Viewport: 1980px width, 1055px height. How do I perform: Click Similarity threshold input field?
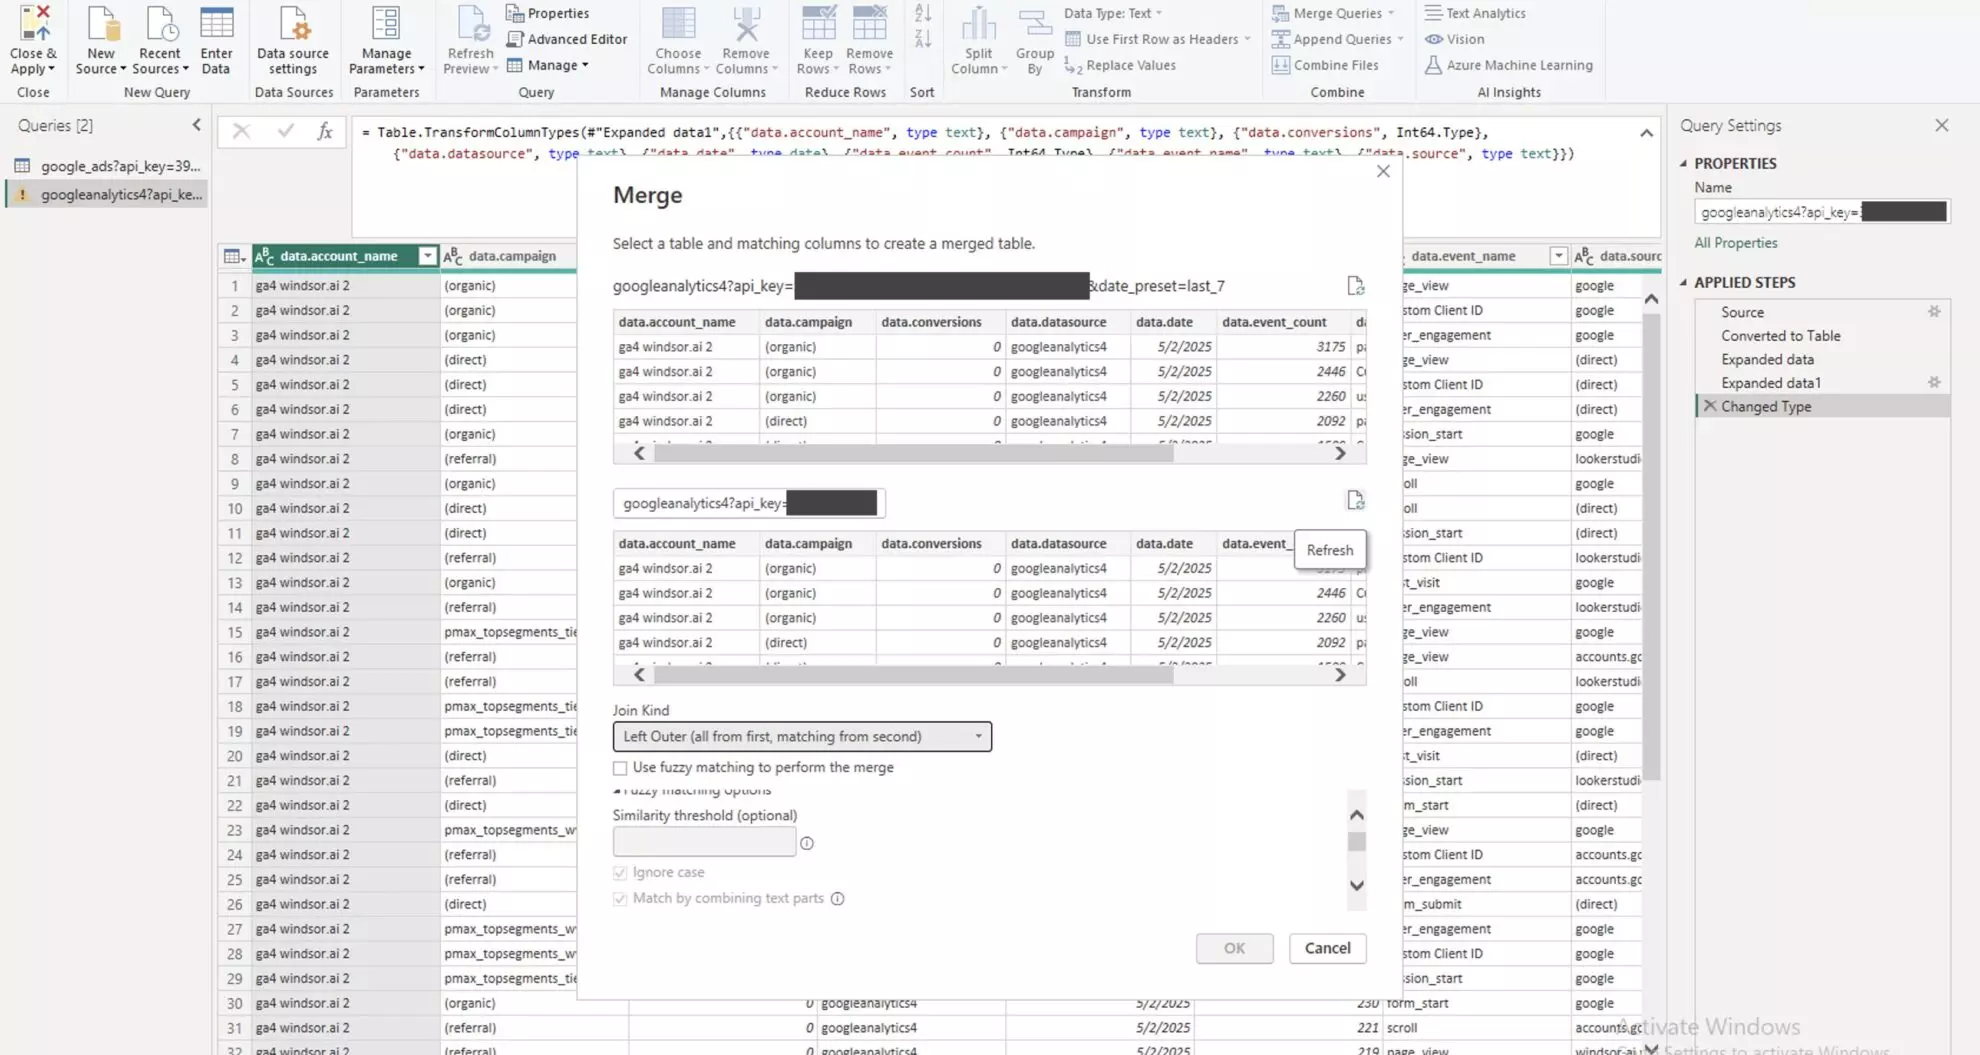click(704, 842)
